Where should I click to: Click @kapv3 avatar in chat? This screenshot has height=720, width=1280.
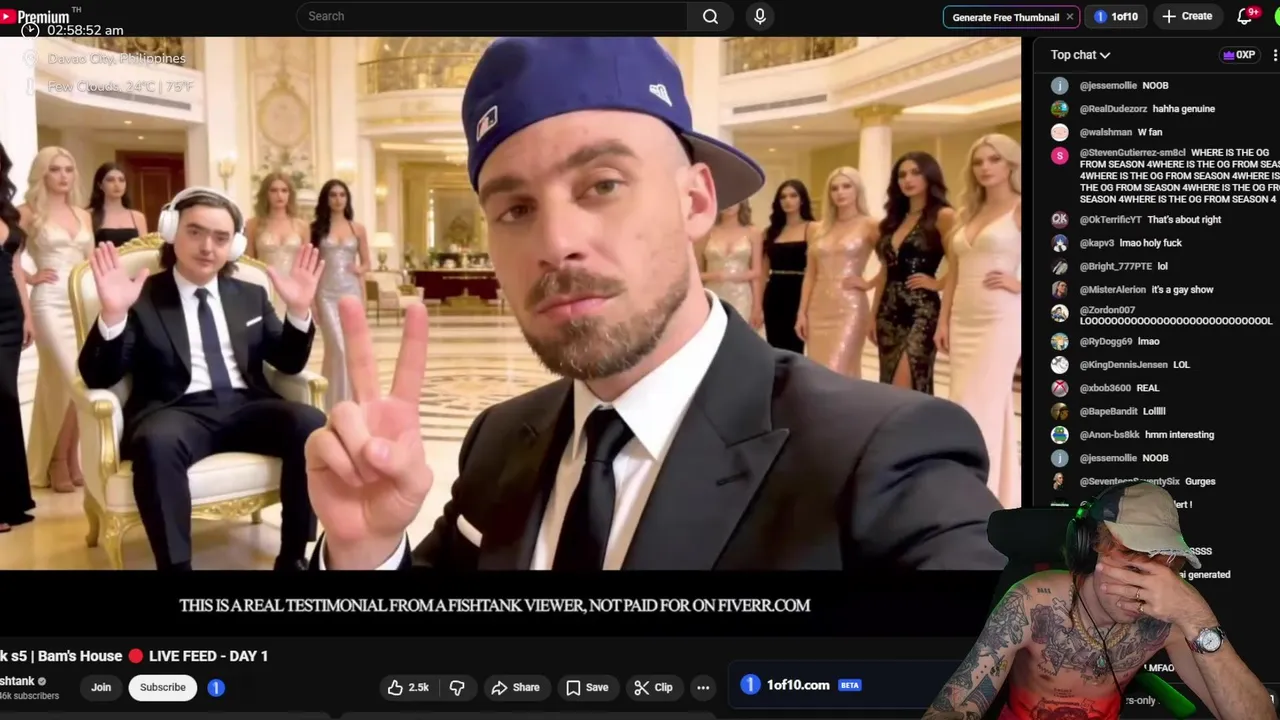coord(1059,243)
